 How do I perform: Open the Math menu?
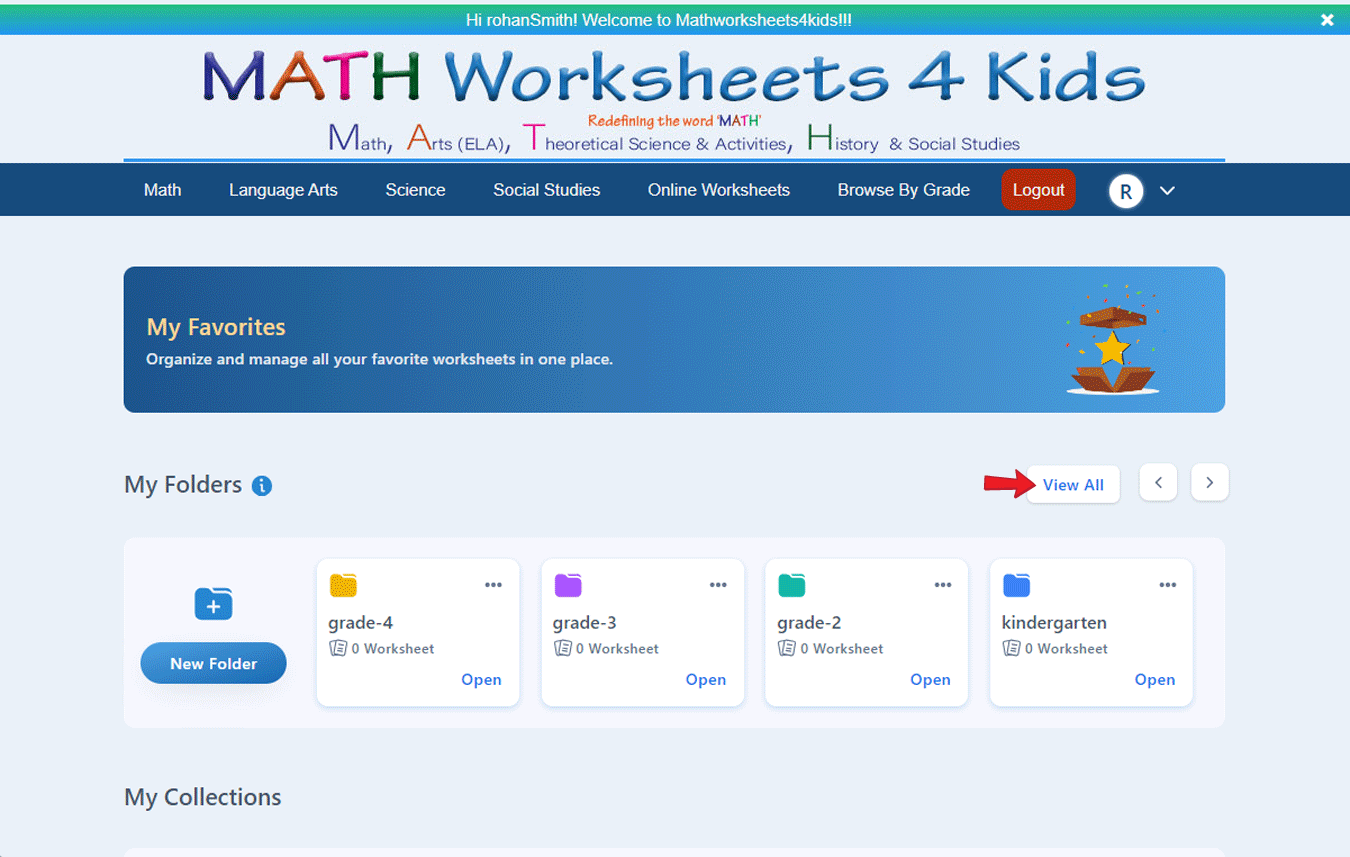tap(162, 190)
